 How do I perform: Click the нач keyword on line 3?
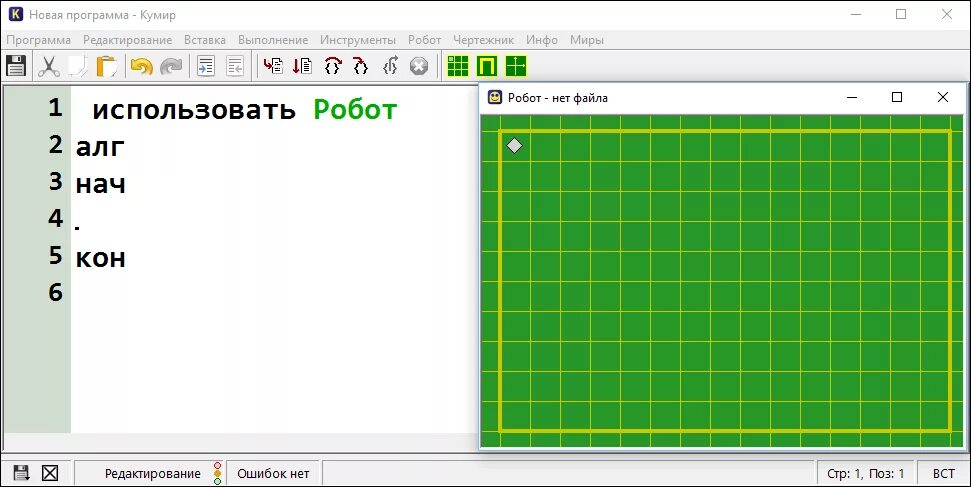pos(100,184)
